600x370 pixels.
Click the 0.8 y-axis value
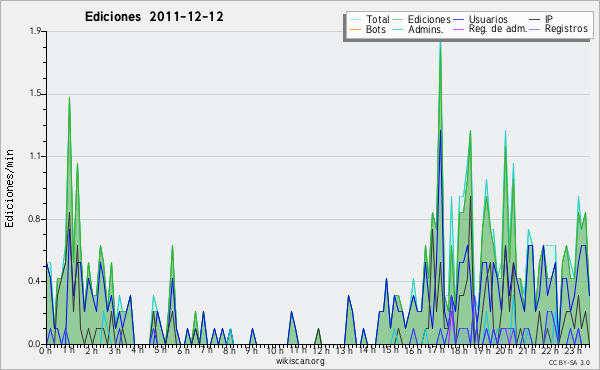tap(35, 219)
